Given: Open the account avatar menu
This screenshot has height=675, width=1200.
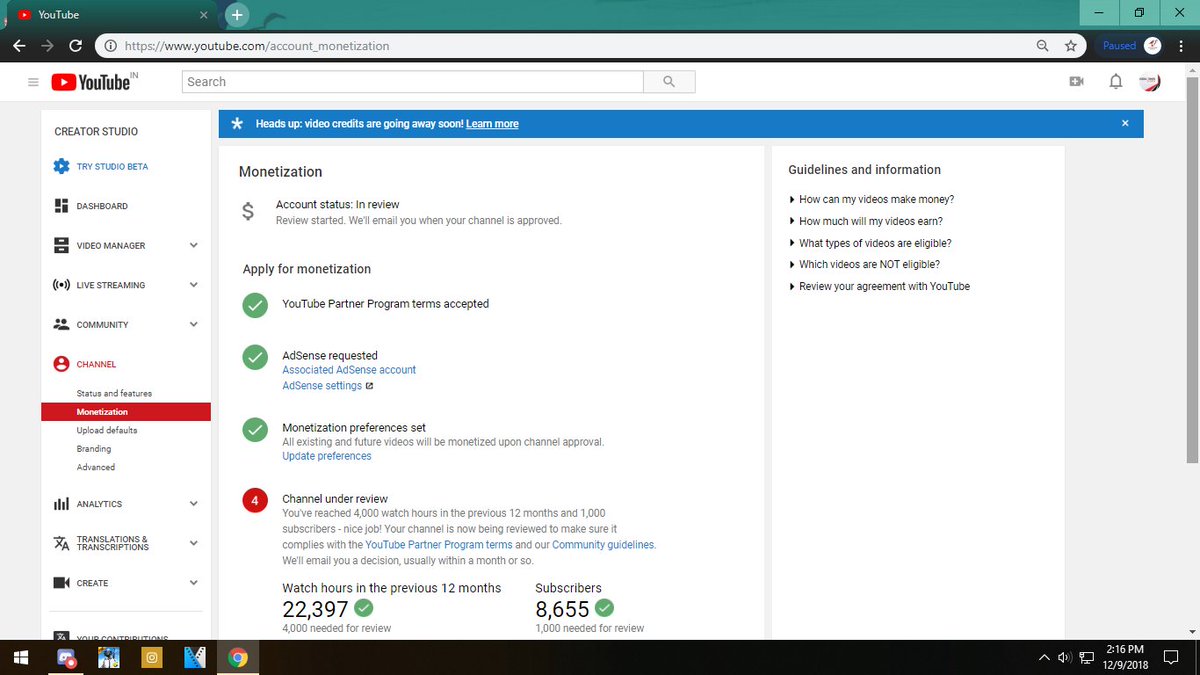Looking at the screenshot, I should coord(1150,82).
